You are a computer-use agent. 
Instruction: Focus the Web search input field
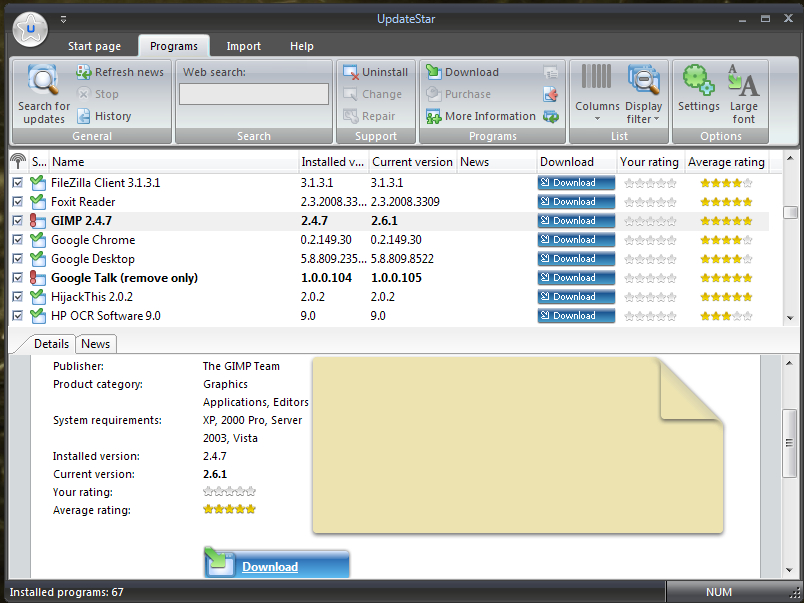[x=254, y=94]
